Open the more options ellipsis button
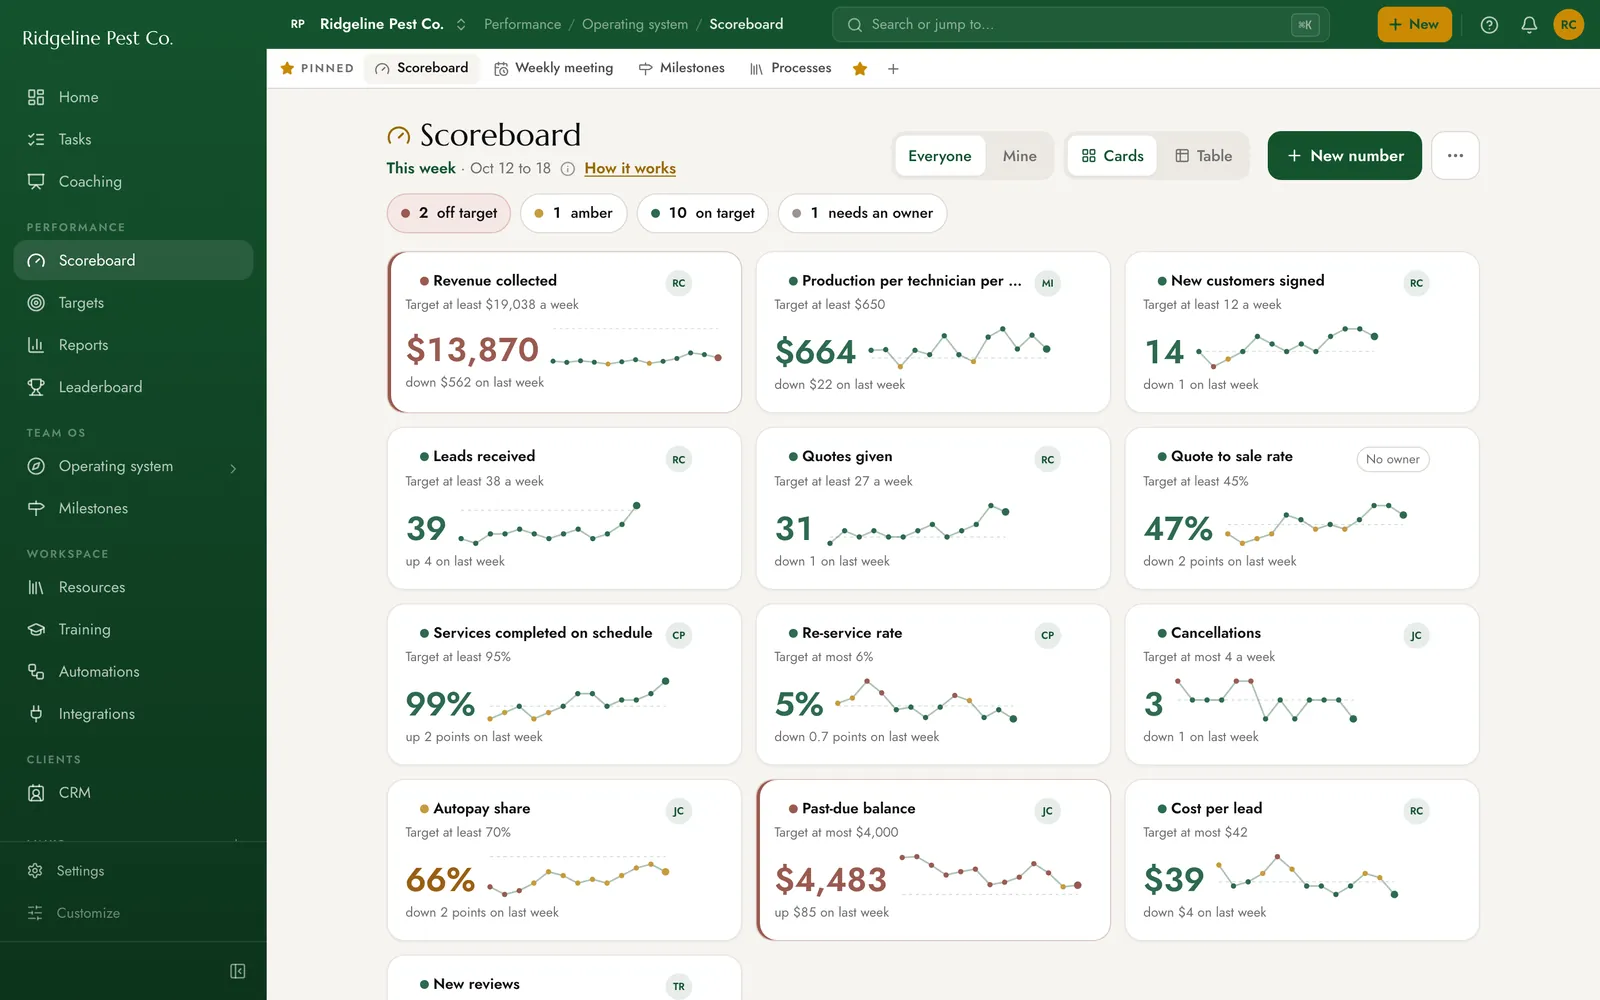This screenshot has height=1000, width=1600. click(1455, 156)
